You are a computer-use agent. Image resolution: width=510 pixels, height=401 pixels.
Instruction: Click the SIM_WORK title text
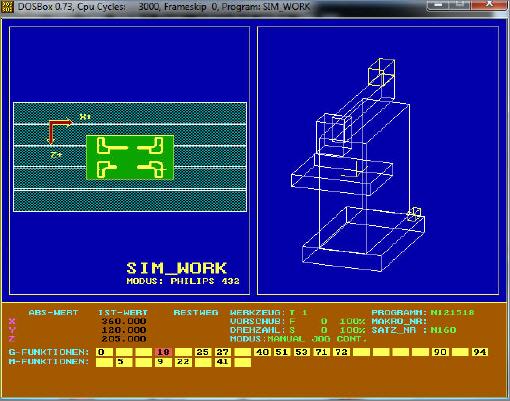[x=176, y=268]
